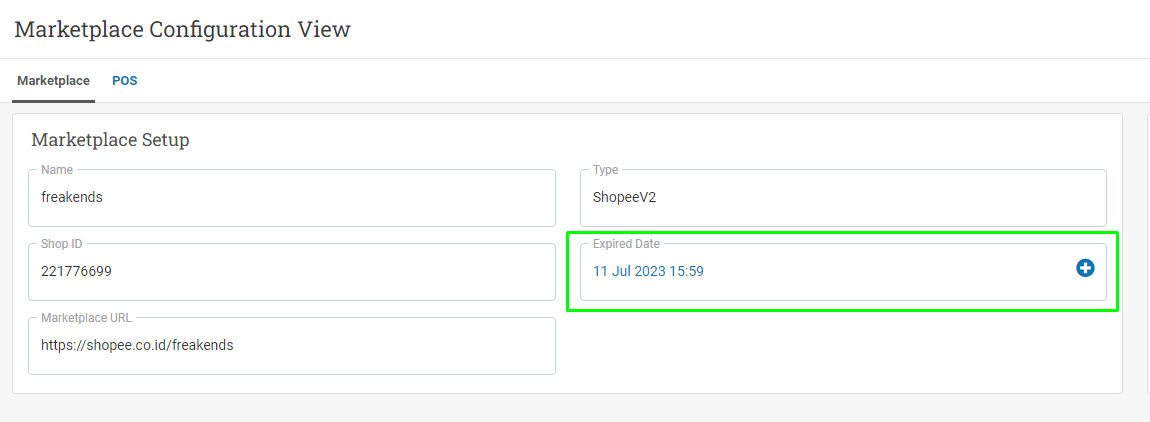Select the Marketplace tab
1150x422 pixels.
click(x=54, y=81)
